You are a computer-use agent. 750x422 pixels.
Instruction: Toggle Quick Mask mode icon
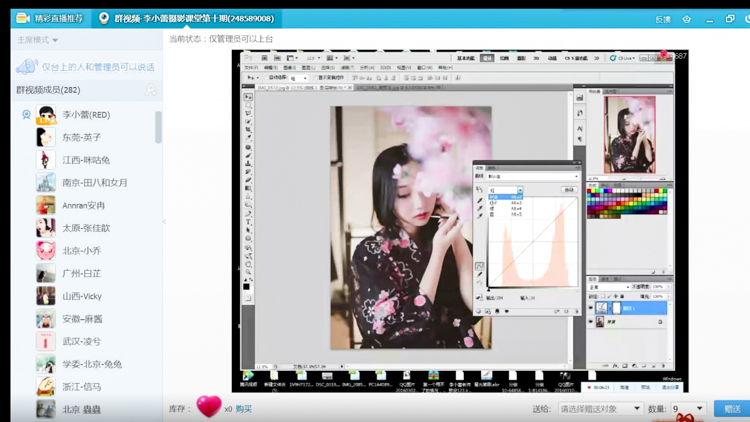click(x=248, y=298)
